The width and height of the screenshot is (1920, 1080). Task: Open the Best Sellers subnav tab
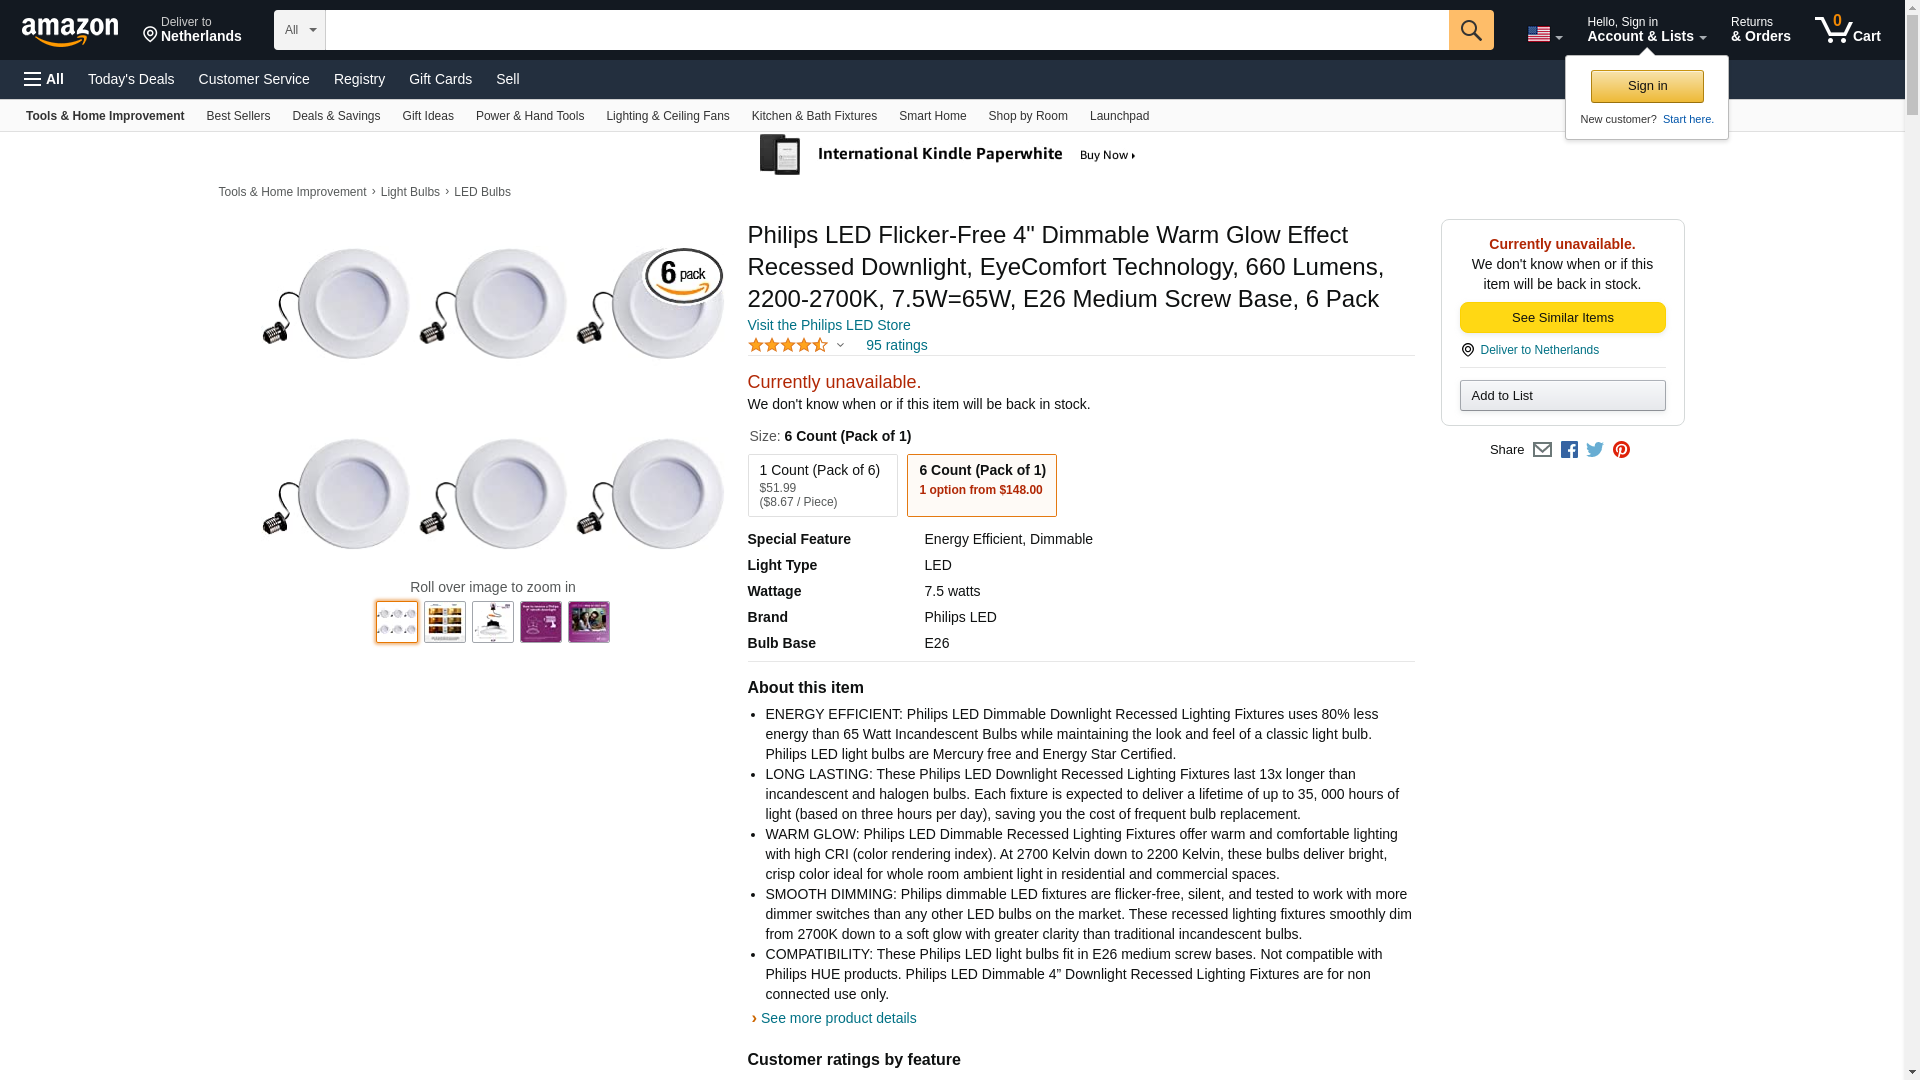pyautogui.click(x=238, y=116)
